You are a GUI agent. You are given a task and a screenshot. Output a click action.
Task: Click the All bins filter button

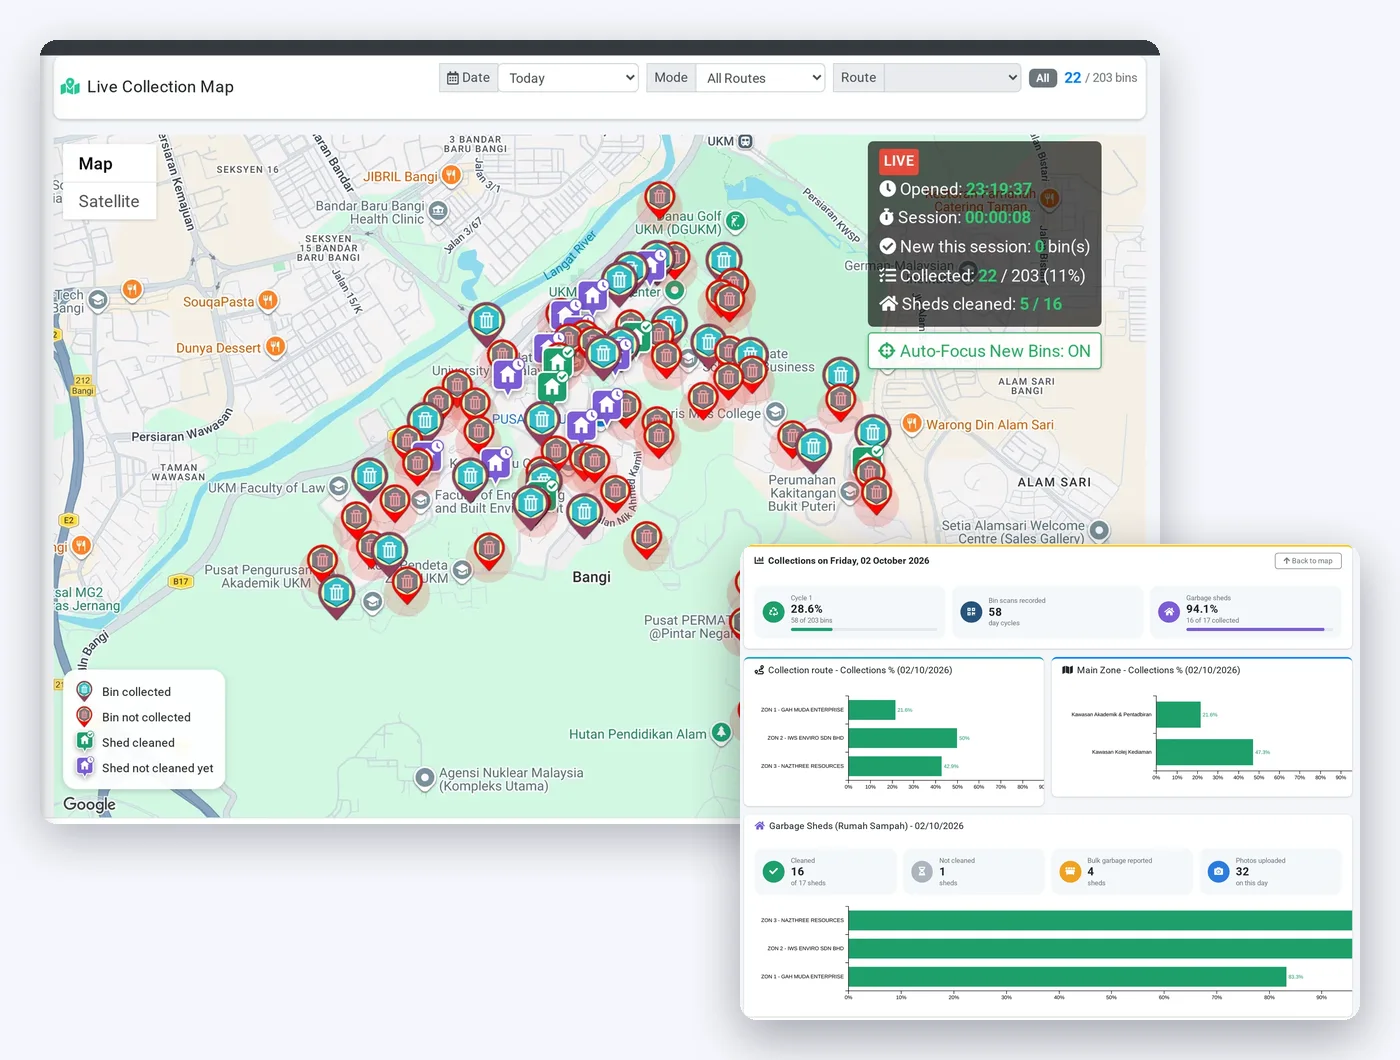coord(1043,78)
